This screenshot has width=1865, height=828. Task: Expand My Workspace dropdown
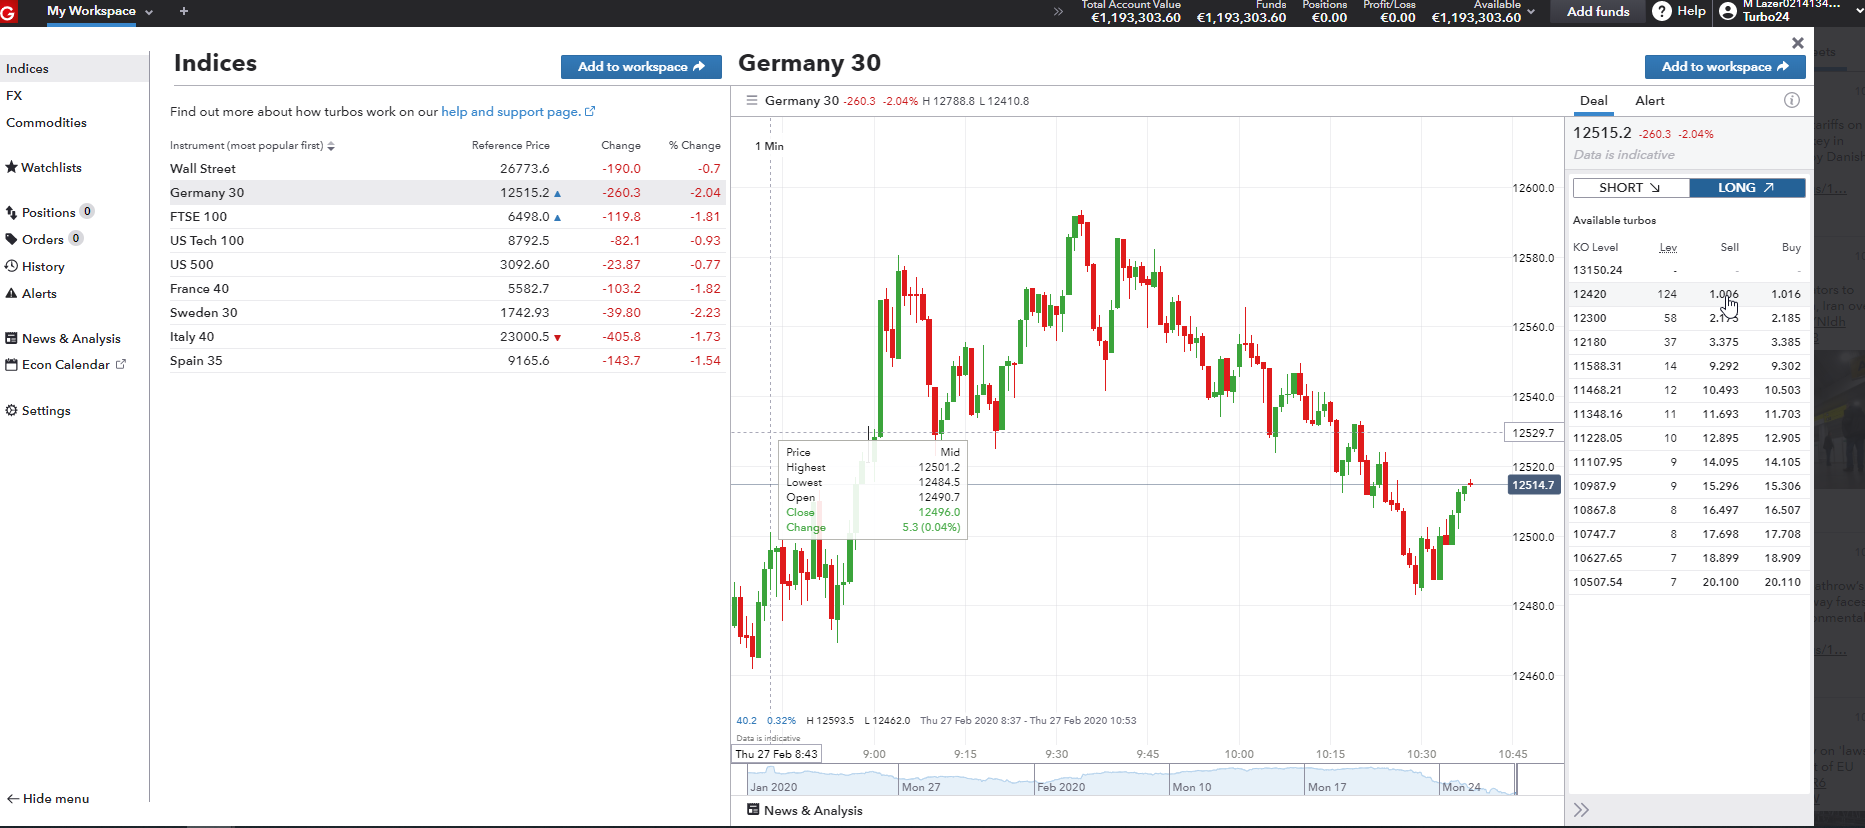click(x=149, y=12)
